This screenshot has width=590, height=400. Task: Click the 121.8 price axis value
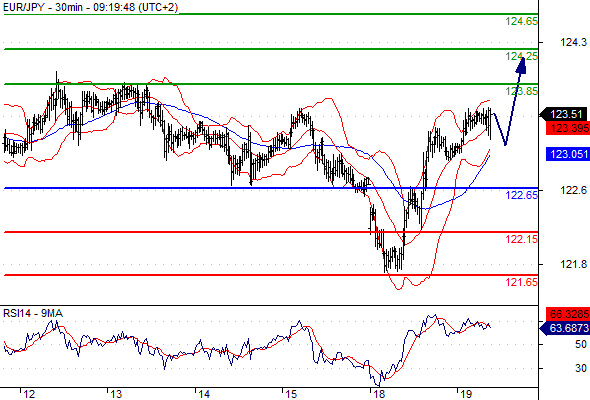[x=573, y=265]
